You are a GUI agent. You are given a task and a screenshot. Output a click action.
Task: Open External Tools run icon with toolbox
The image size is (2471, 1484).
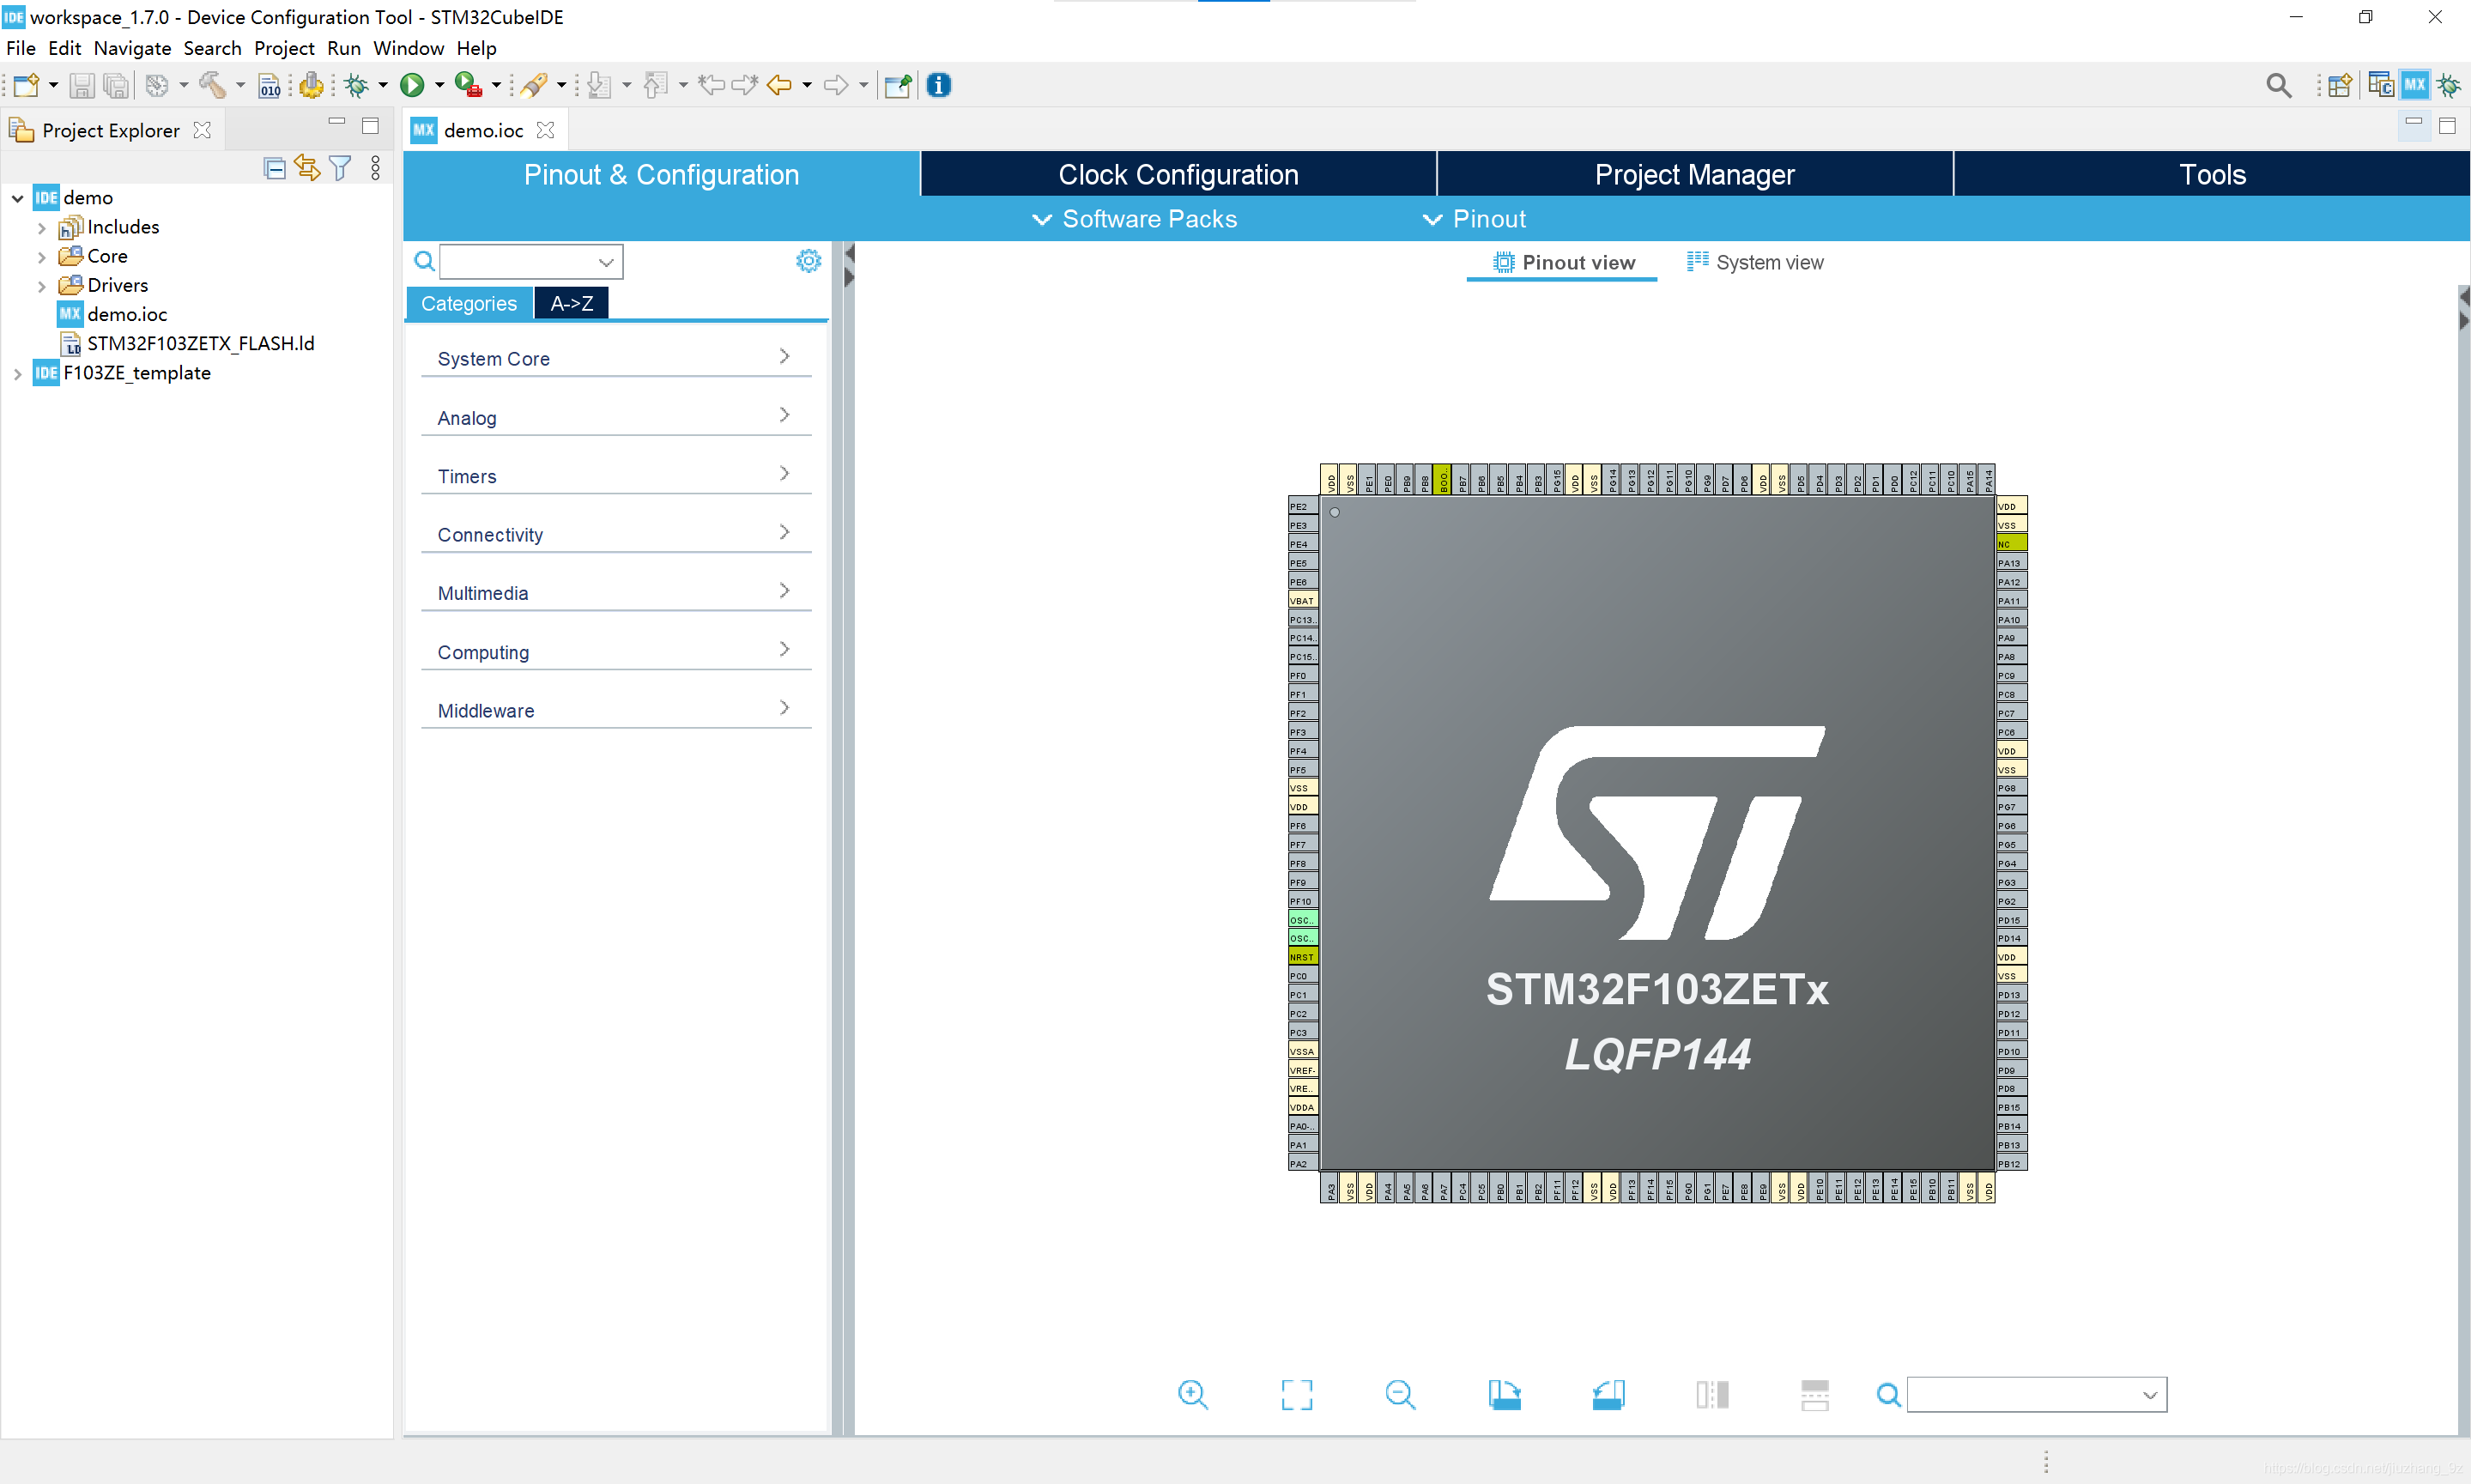point(468,86)
